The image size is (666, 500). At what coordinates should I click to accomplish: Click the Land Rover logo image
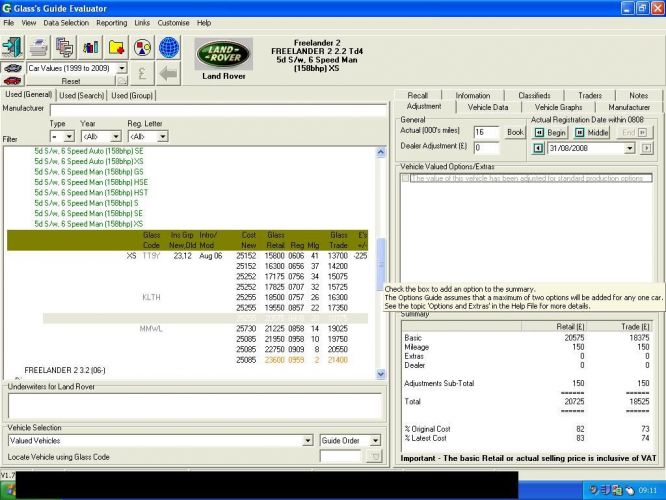point(223,54)
